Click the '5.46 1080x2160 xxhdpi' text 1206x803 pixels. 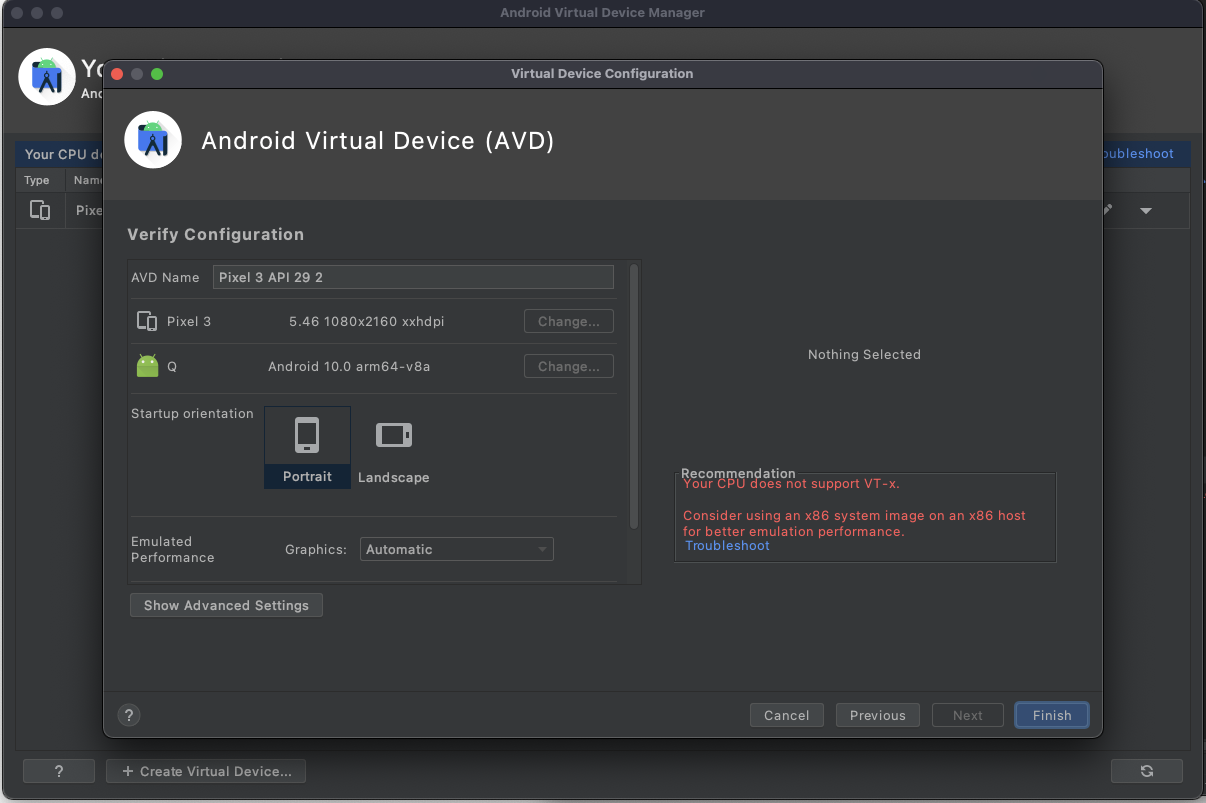367,321
